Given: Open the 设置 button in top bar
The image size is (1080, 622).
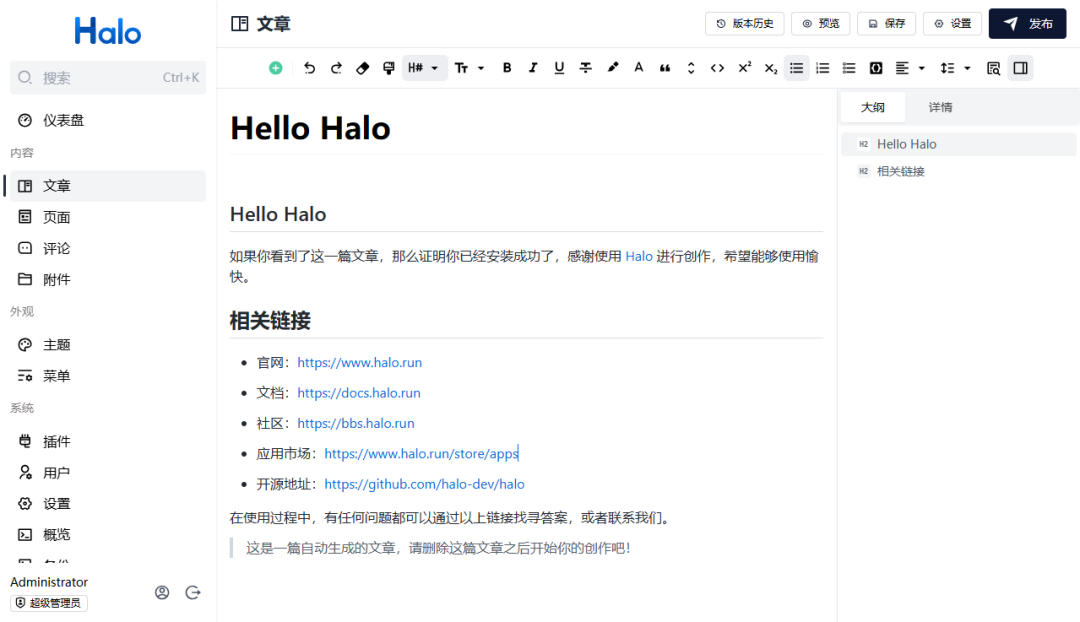Looking at the screenshot, I should click(953, 23).
